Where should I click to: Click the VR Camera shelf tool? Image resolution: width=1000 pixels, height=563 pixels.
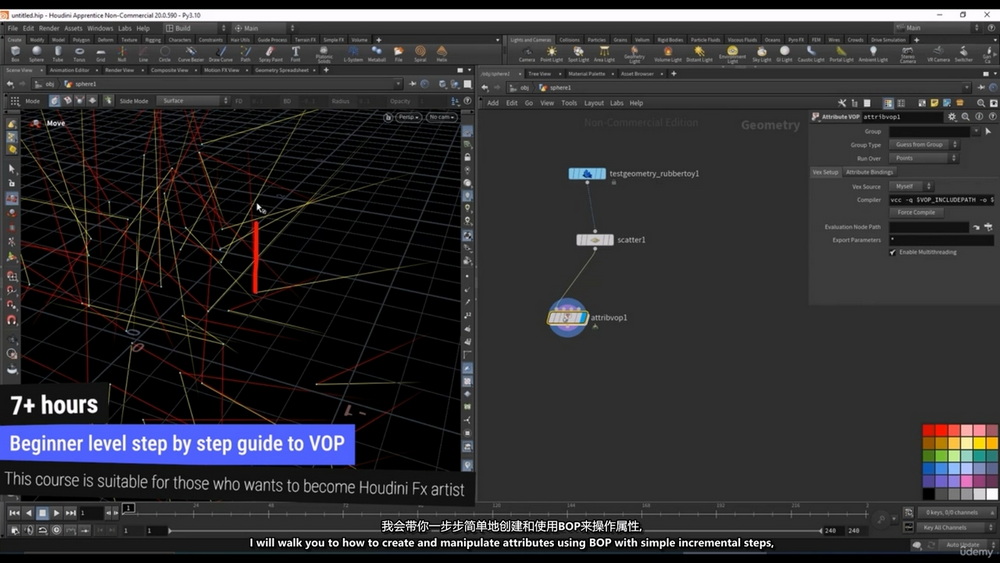[x=938, y=54]
